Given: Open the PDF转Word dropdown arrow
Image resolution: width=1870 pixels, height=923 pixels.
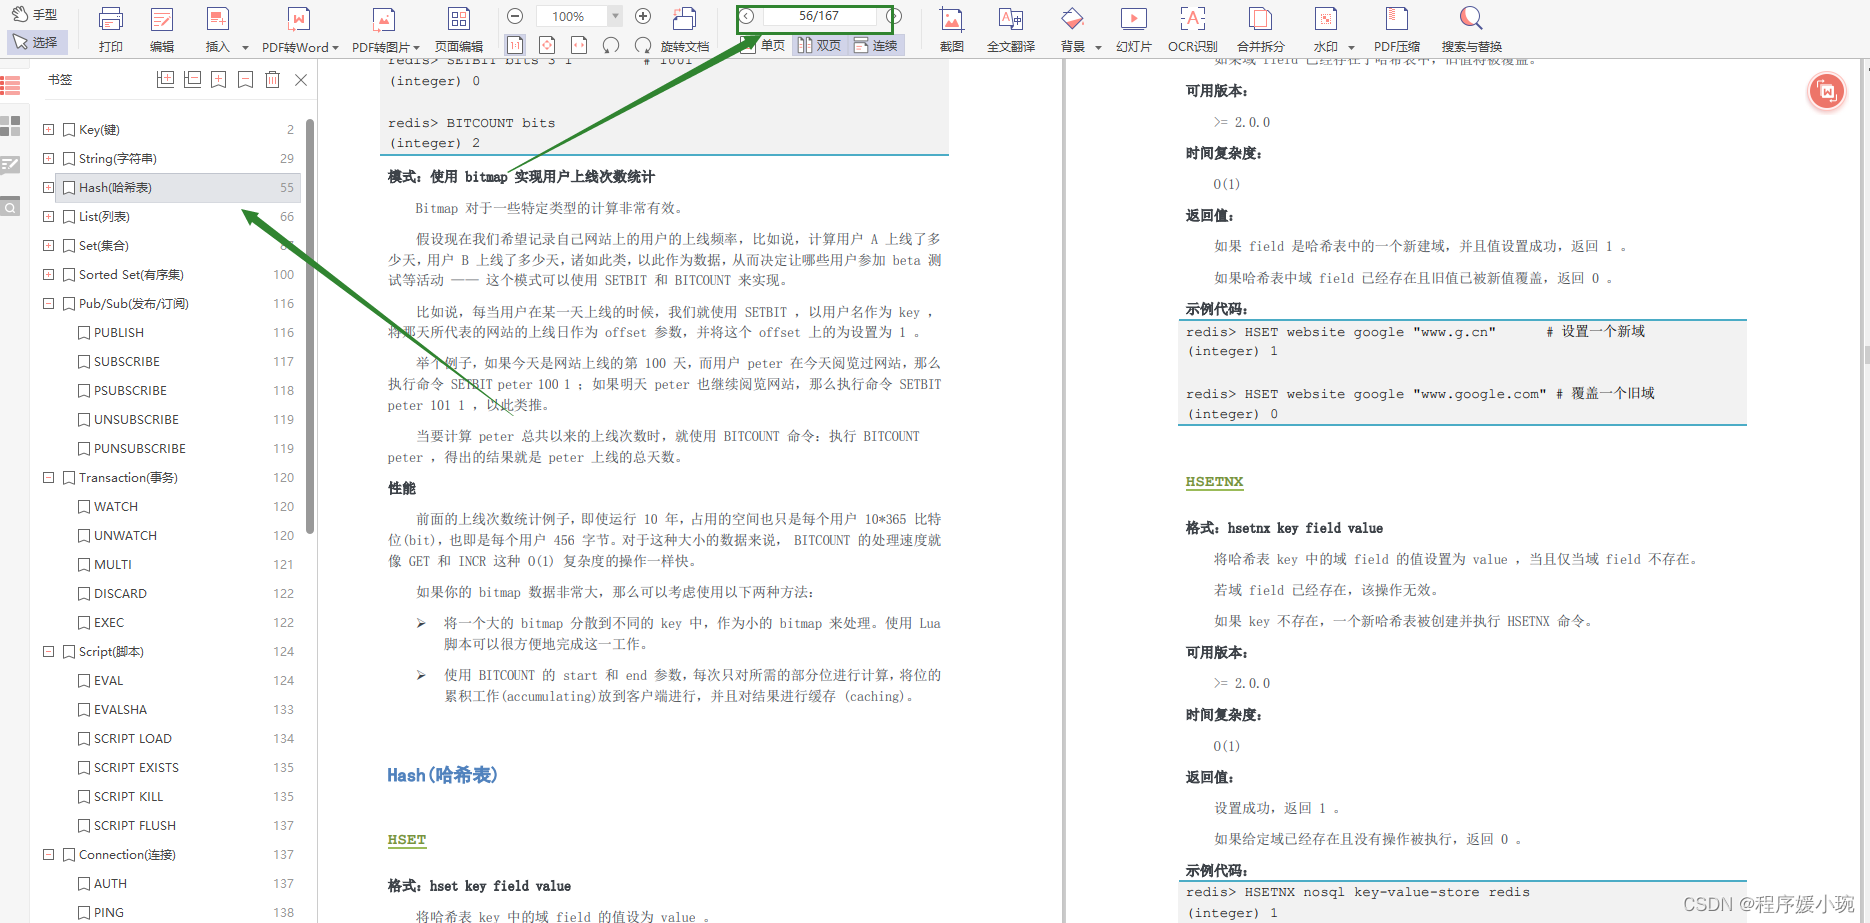Looking at the screenshot, I should pos(335,48).
